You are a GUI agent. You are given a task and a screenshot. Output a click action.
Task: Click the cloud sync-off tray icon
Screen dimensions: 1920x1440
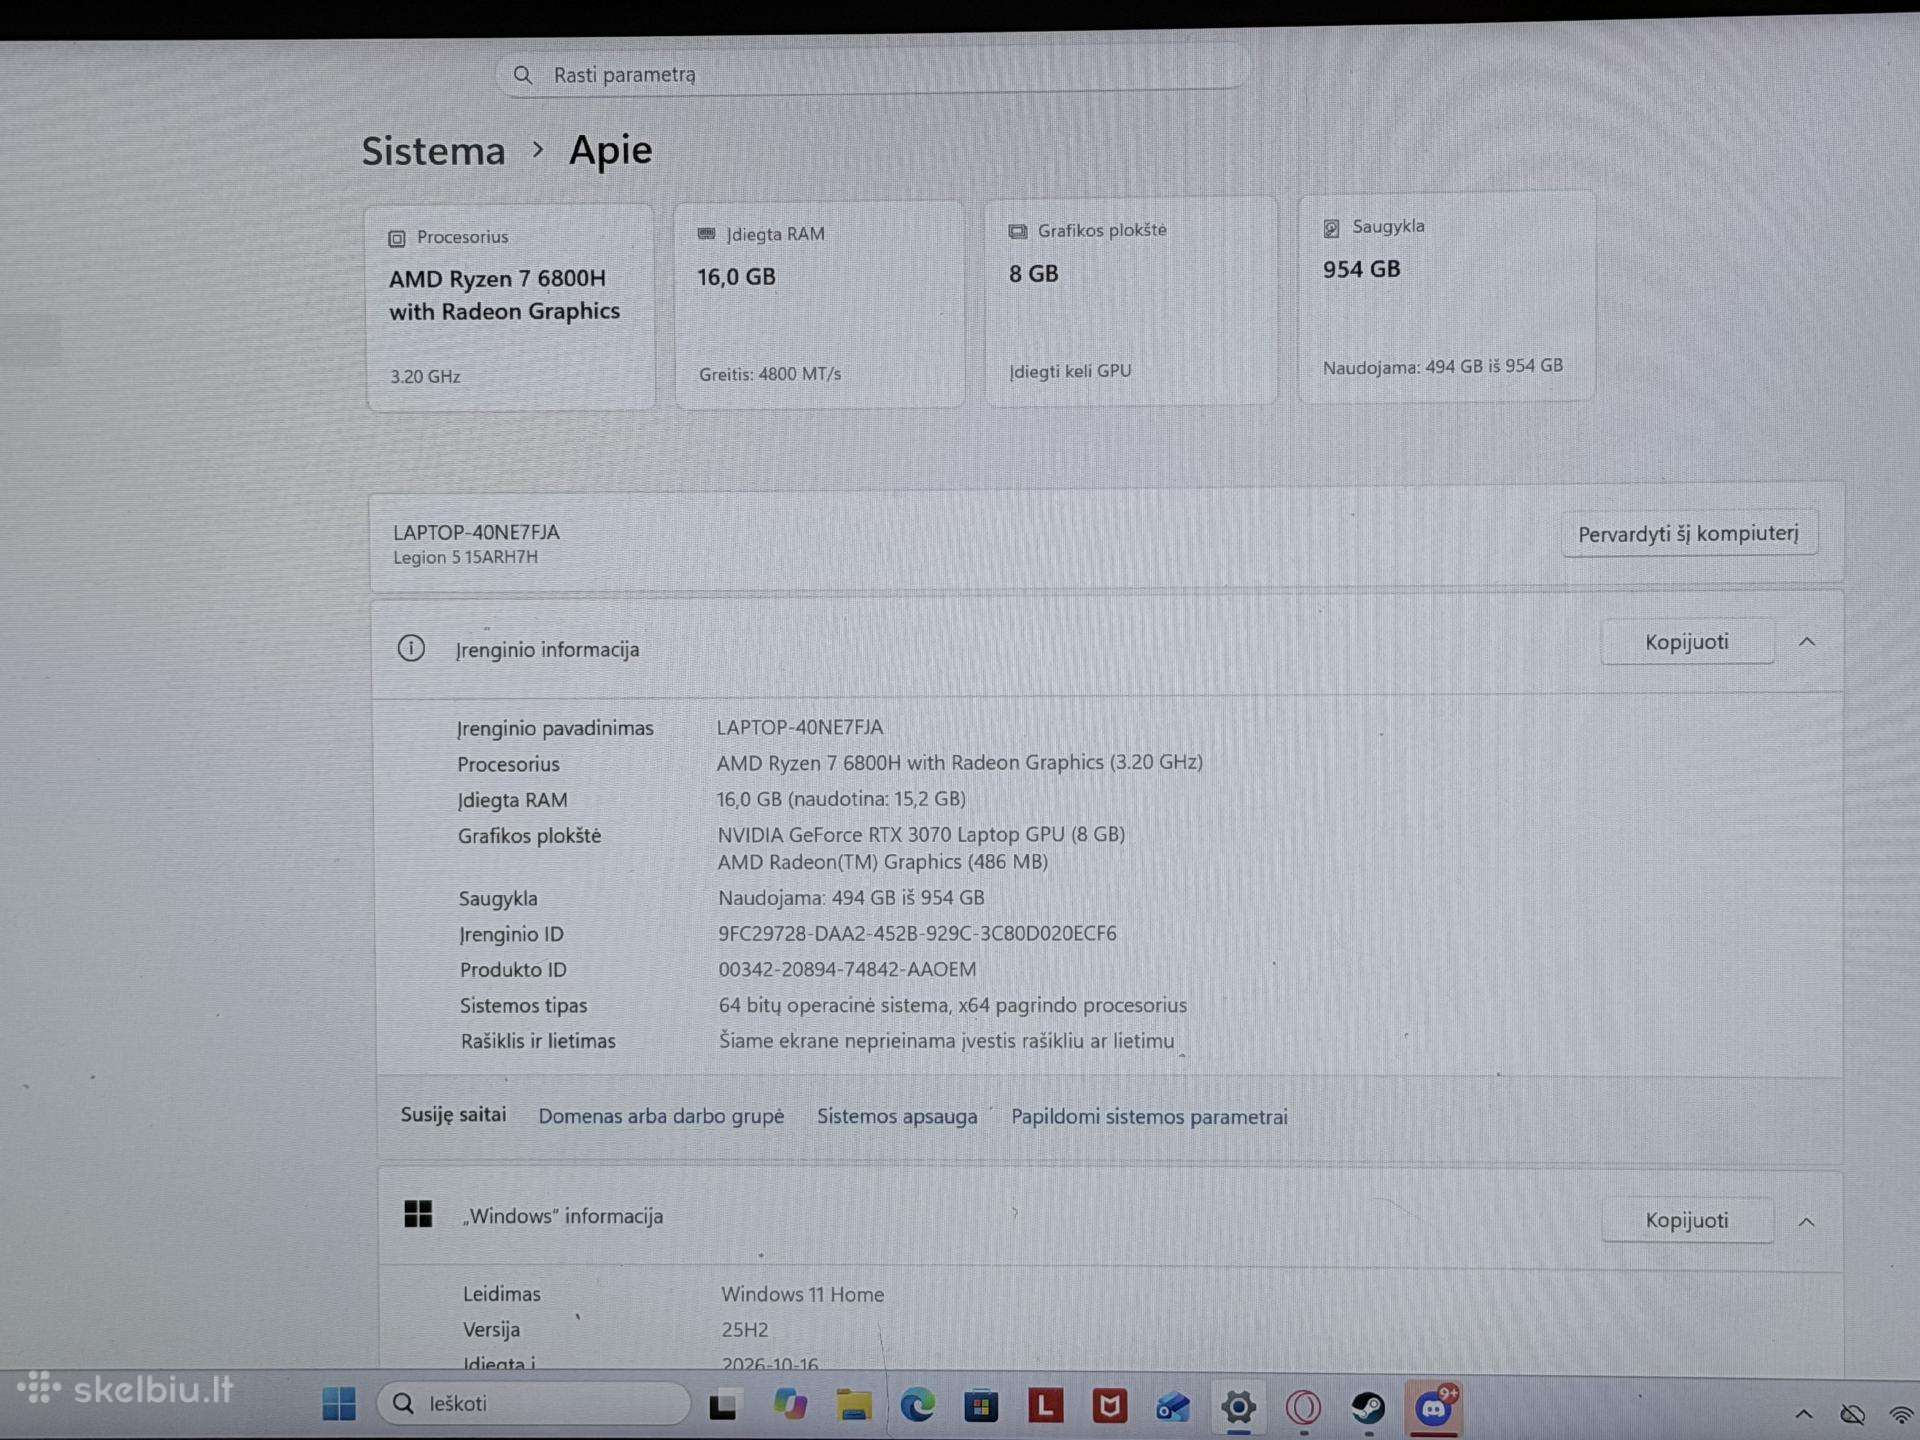point(1852,1414)
